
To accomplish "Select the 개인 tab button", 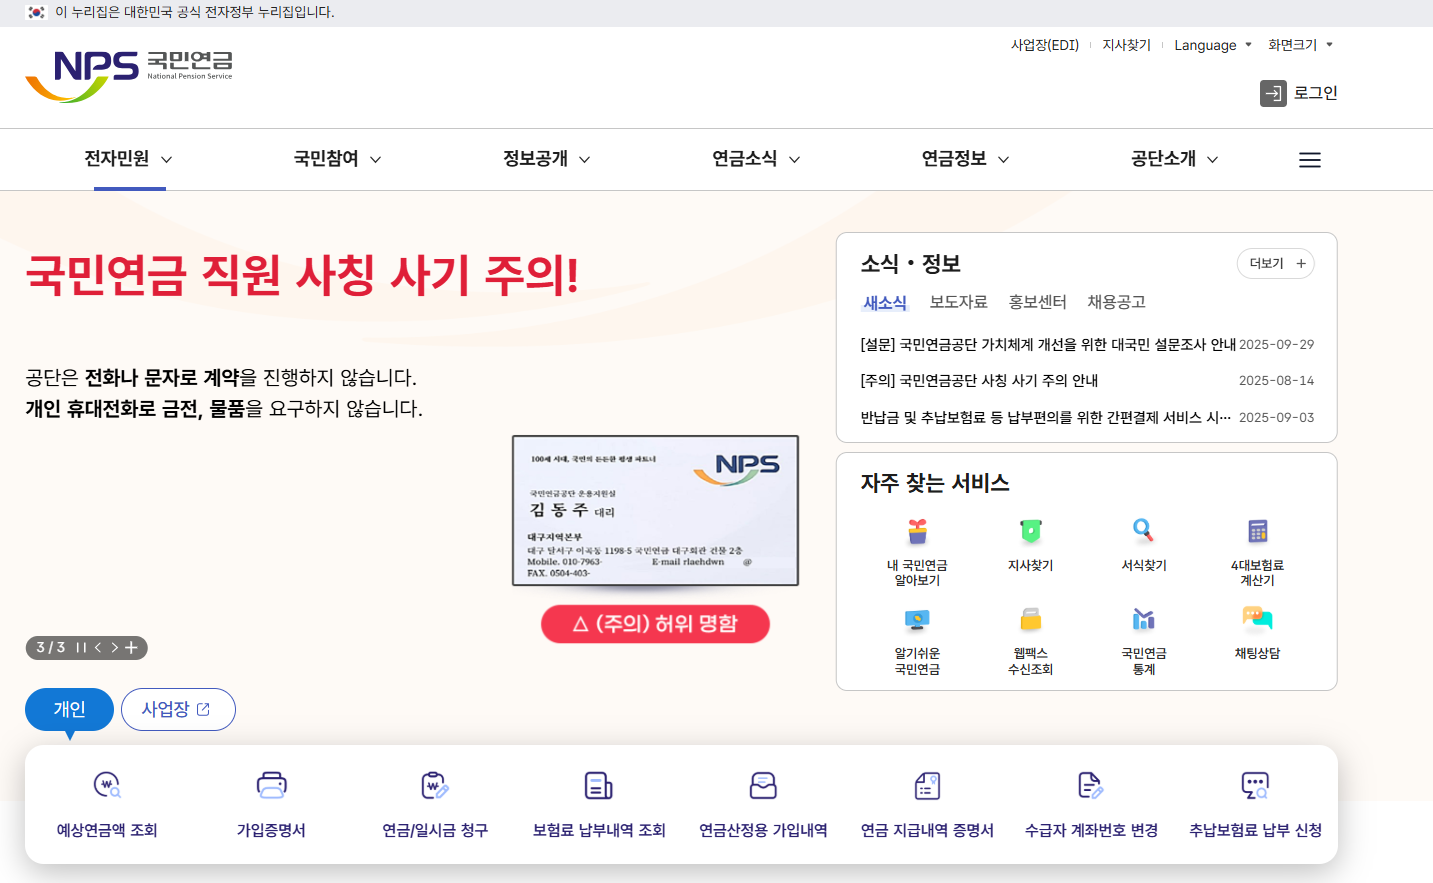I will pyautogui.click(x=69, y=709).
